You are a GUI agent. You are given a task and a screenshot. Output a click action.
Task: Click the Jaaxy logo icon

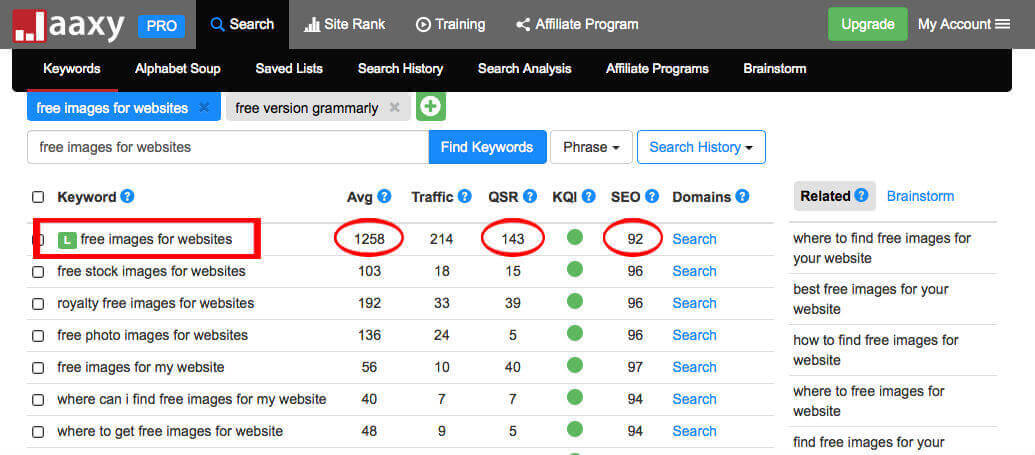pos(29,26)
